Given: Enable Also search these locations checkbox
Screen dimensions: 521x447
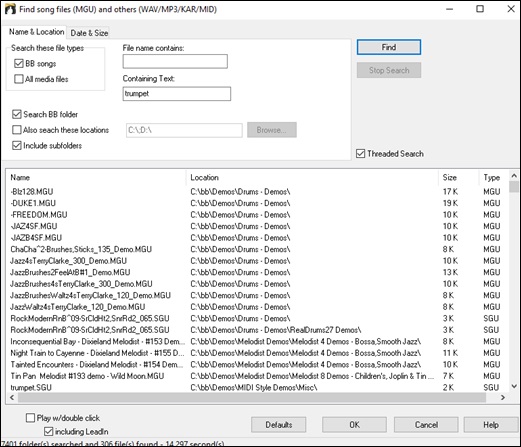Looking at the screenshot, I should 17,130.
